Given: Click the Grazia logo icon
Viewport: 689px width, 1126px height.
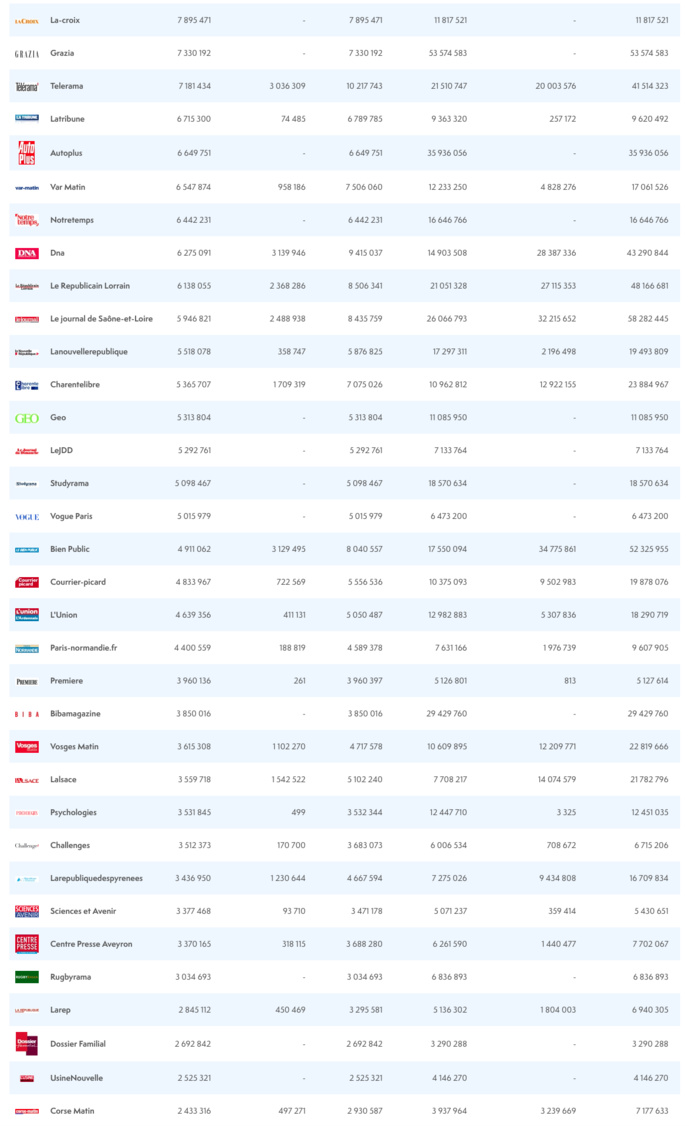Looking at the screenshot, I should tap(27, 53).
